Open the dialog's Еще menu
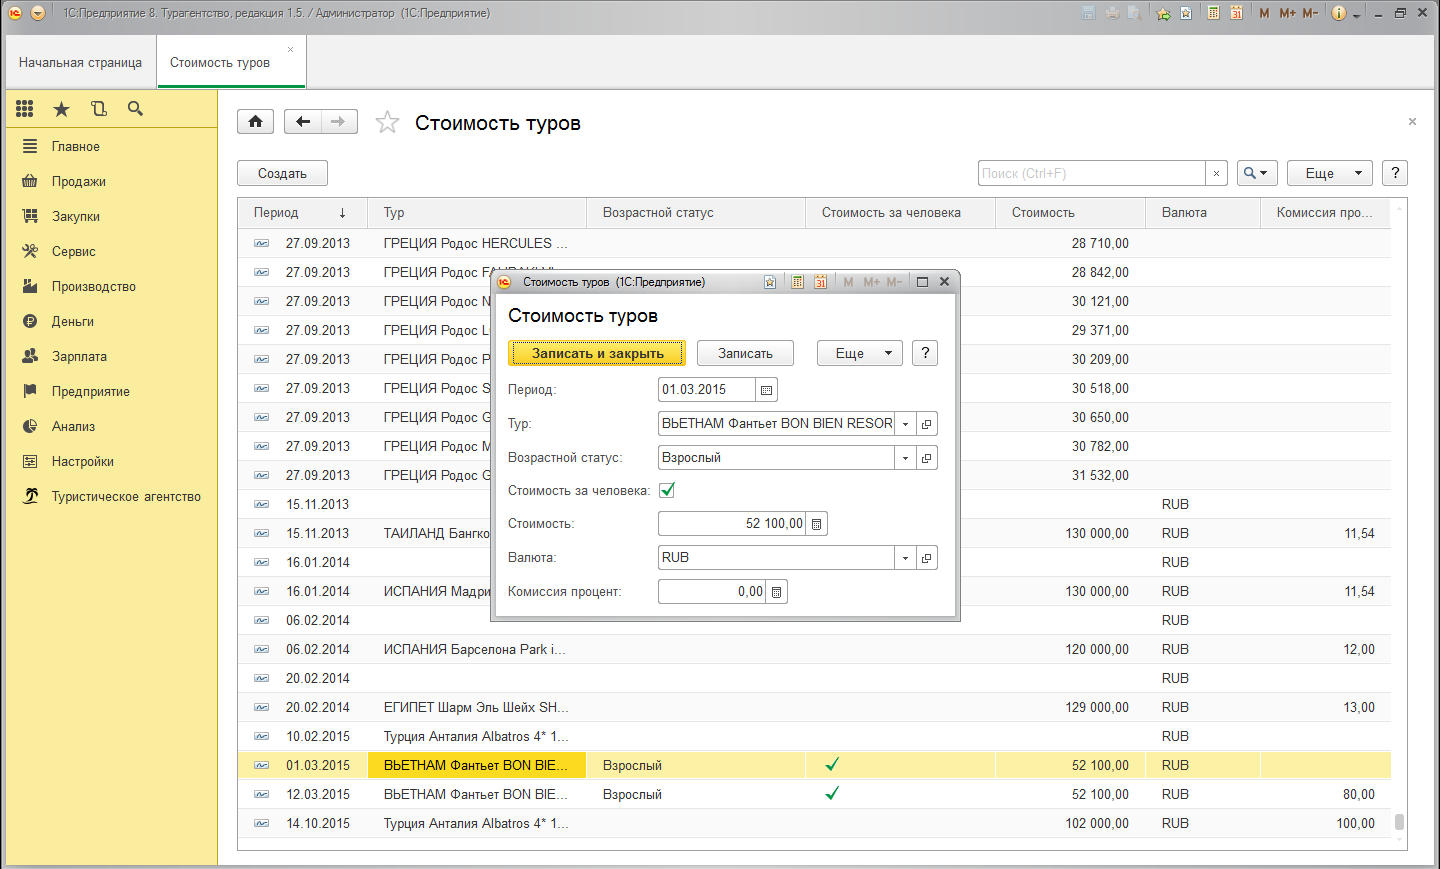Screen dimensions: 1440x869 (860, 353)
